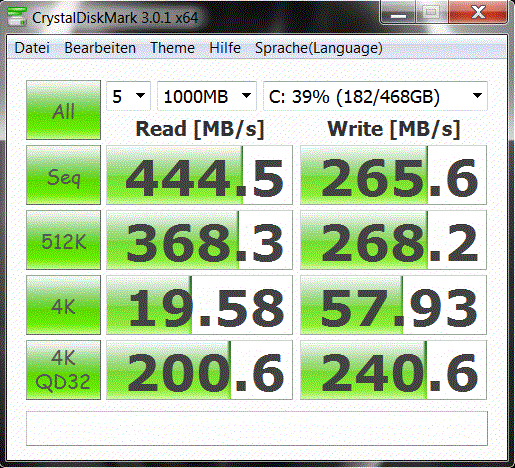This screenshot has height=468, width=515.
Task: Open the Sprache(Language) menu
Action: click(x=318, y=48)
